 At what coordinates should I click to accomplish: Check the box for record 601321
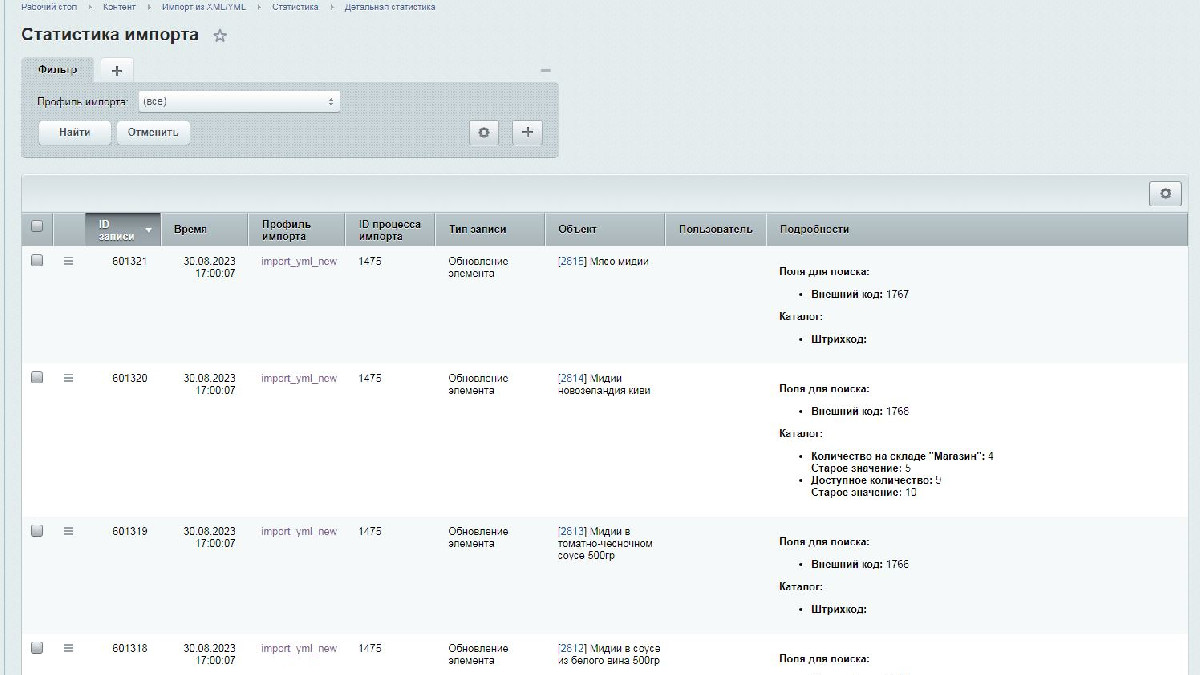[x=37, y=260]
